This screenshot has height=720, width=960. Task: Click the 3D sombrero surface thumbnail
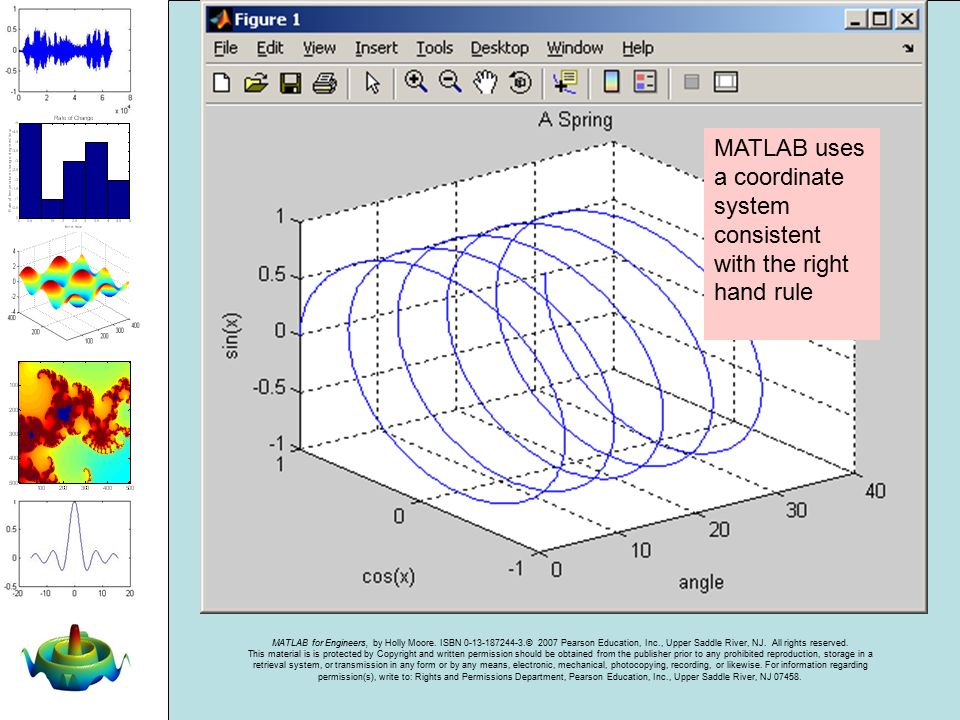pyautogui.click(x=75, y=660)
